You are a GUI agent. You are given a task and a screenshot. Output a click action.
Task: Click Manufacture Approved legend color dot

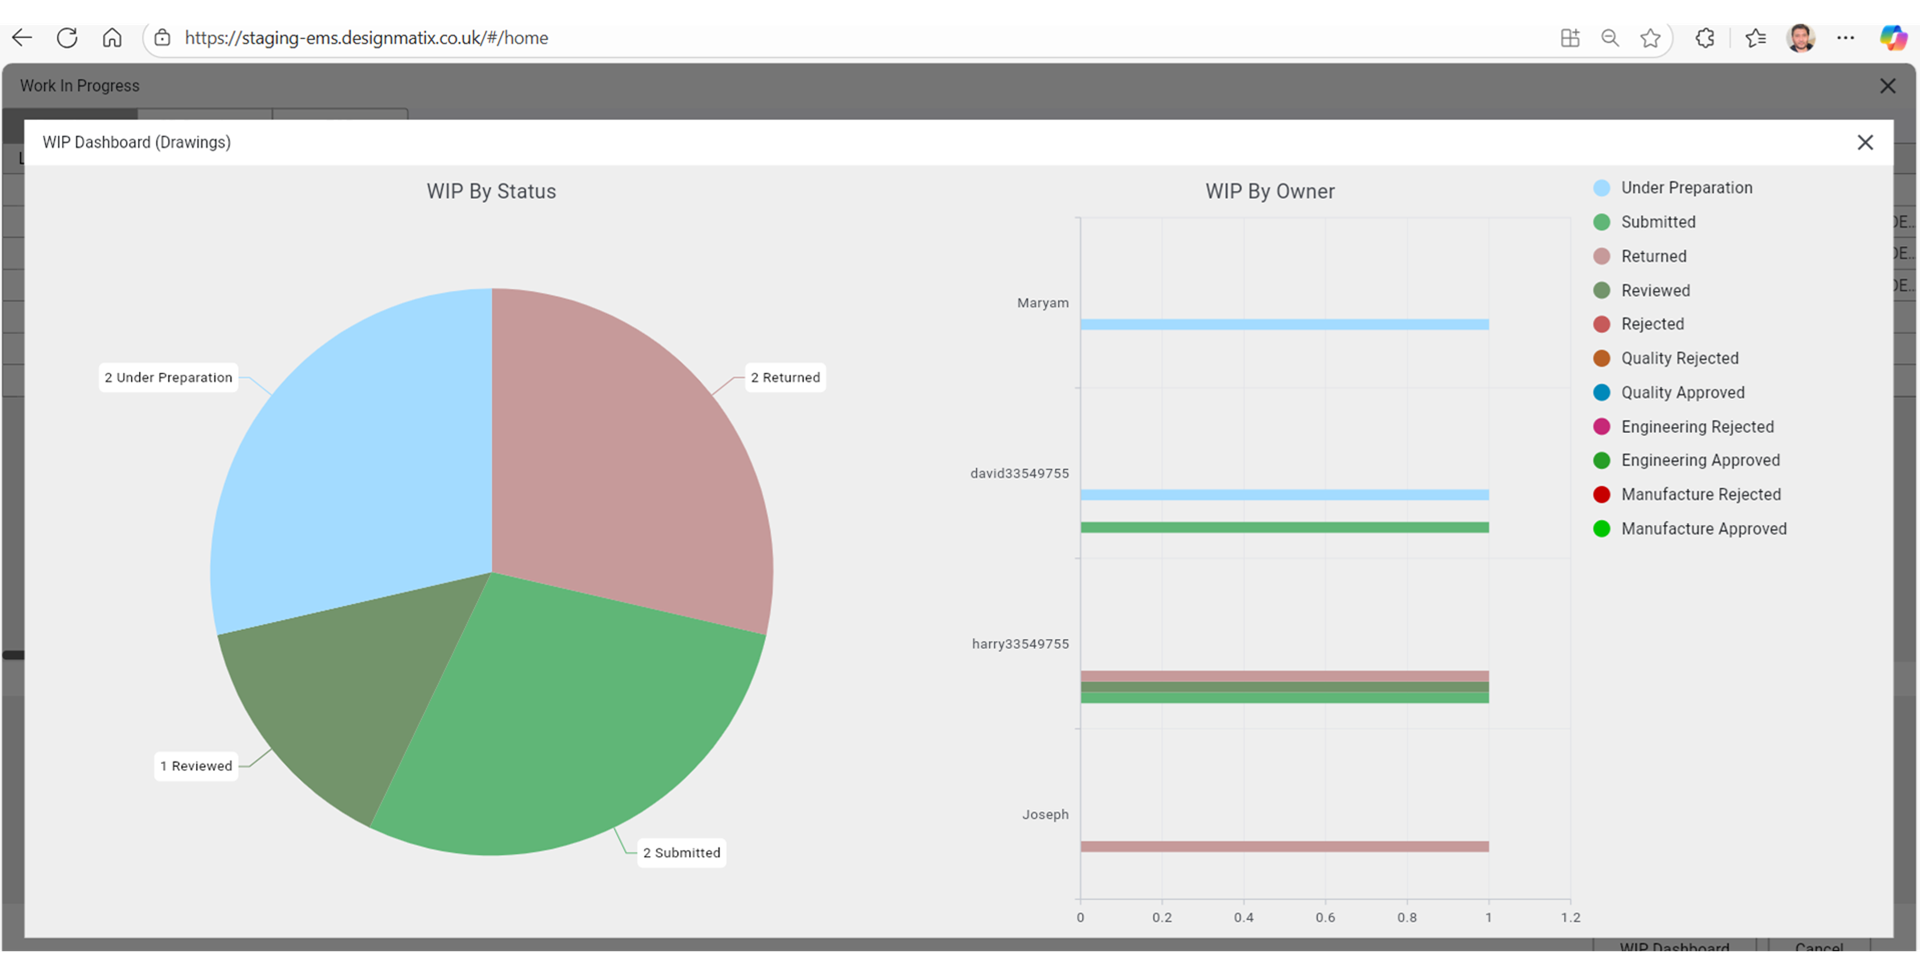pyautogui.click(x=1602, y=529)
